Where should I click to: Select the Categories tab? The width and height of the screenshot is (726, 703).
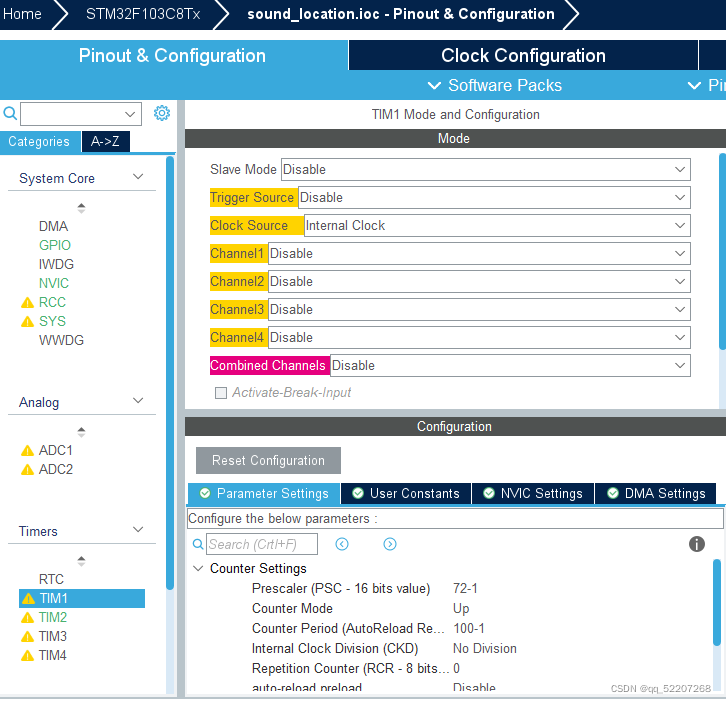[x=40, y=141]
